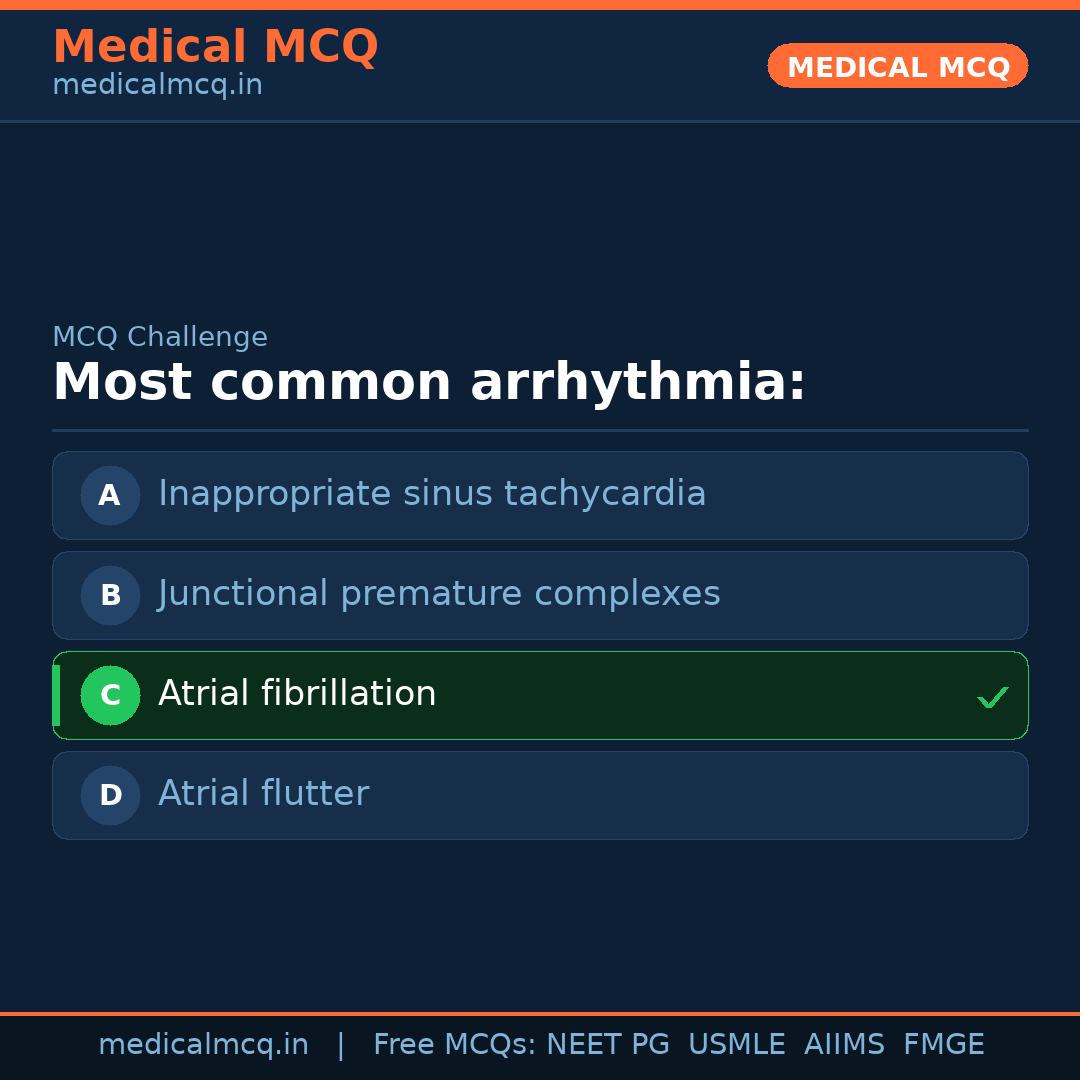Open the Medical MCQ header title

[215, 47]
